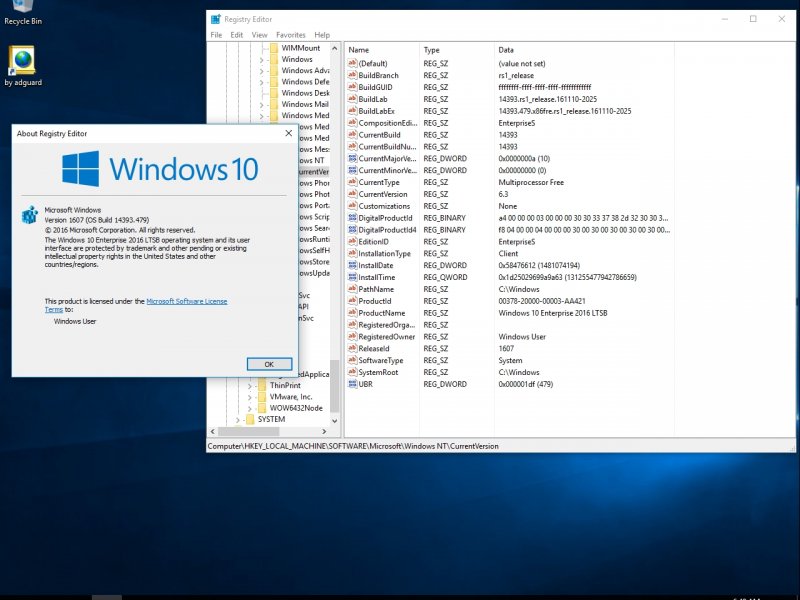Close the About Registry Editor dialog
The height and width of the screenshot is (600, 800).
(288, 133)
